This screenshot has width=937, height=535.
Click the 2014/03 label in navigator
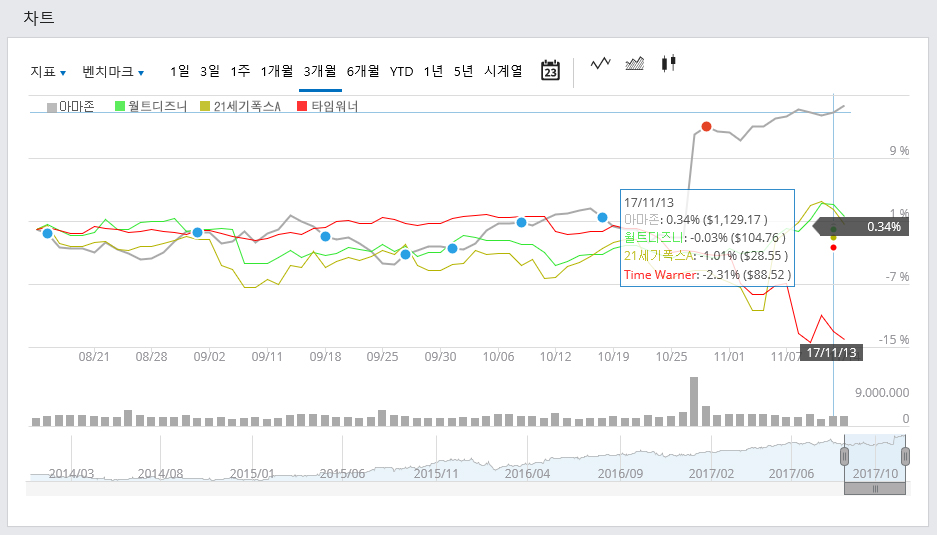pos(71,473)
